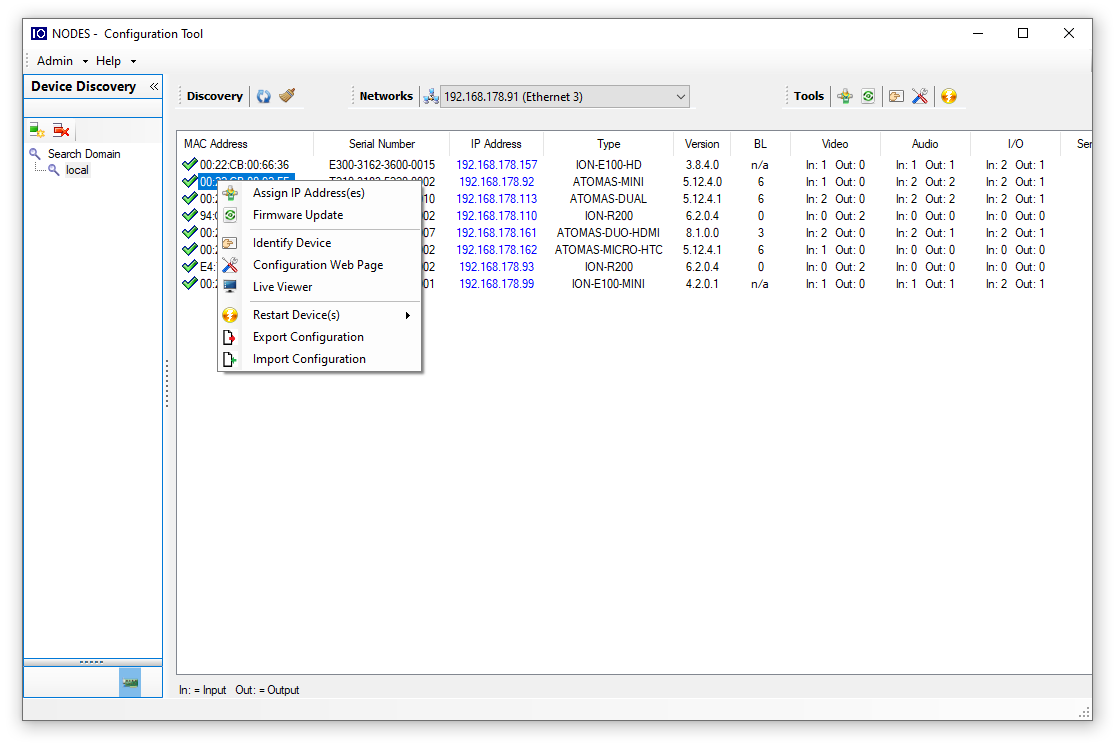The width and height of the screenshot is (1117, 747).
Task: Select the Assign IP Address tool icon in Tools
Action: coord(845,96)
